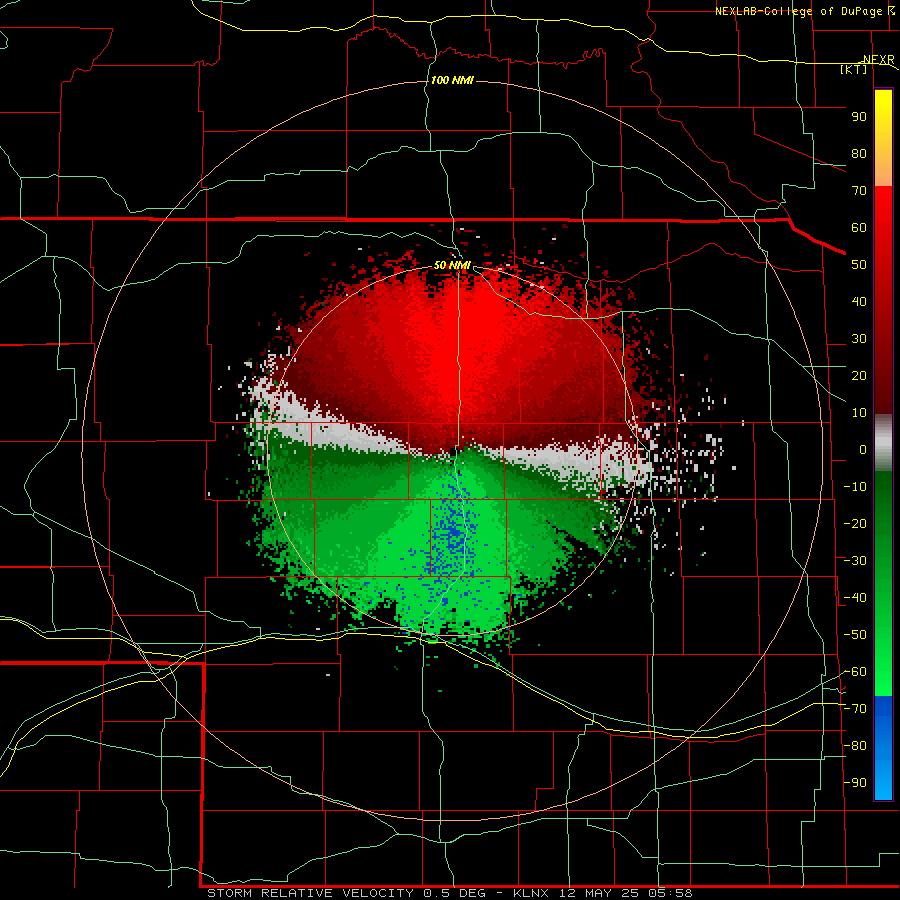Click the "KLNX" radar site identifier
The height and width of the screenshot is (900, 900).
[531, 893]
